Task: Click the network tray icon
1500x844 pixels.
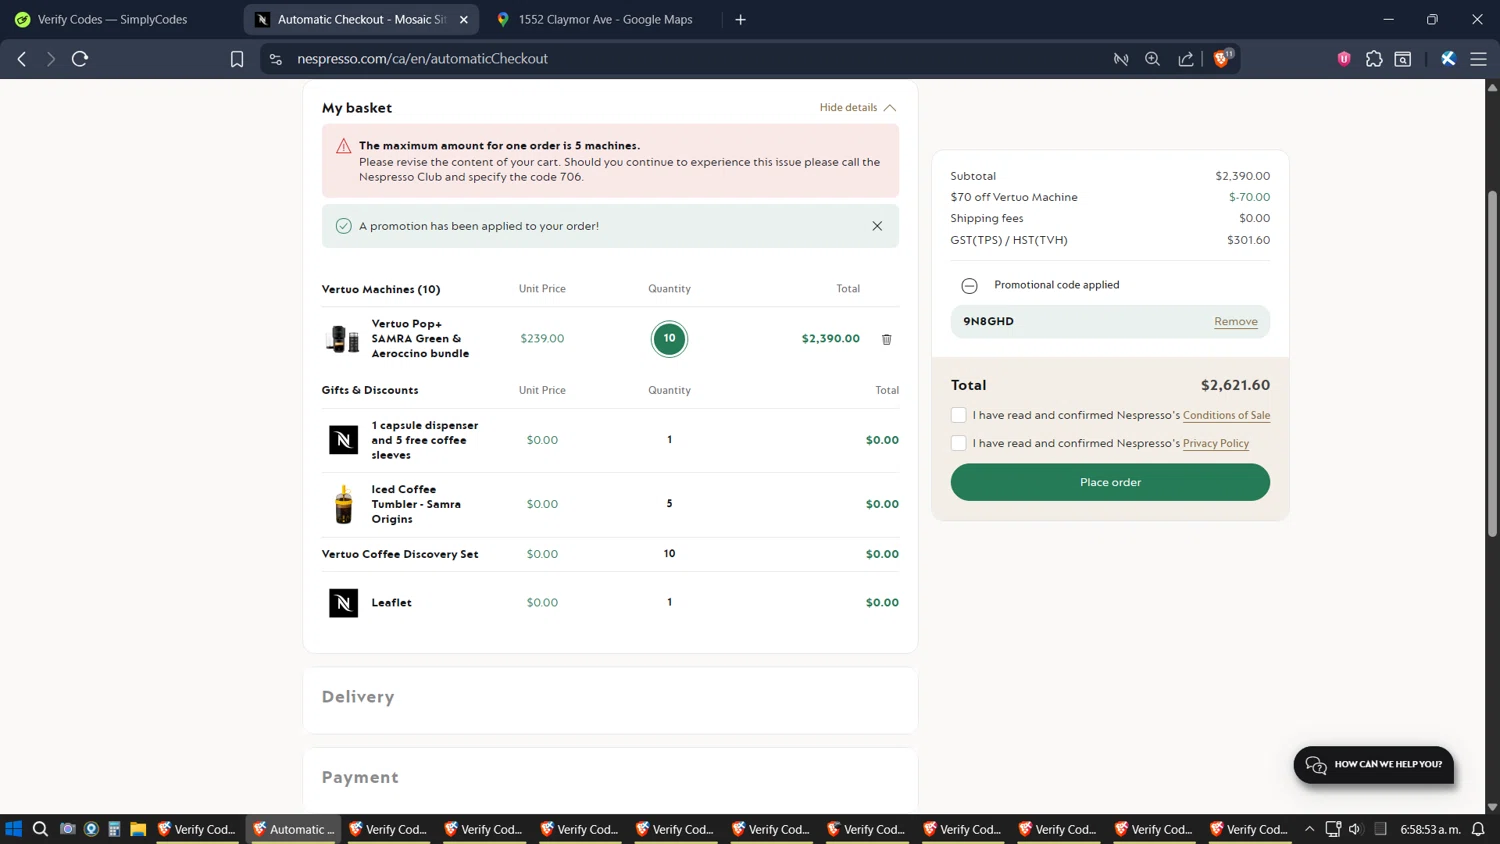Action: (1332, 829)
